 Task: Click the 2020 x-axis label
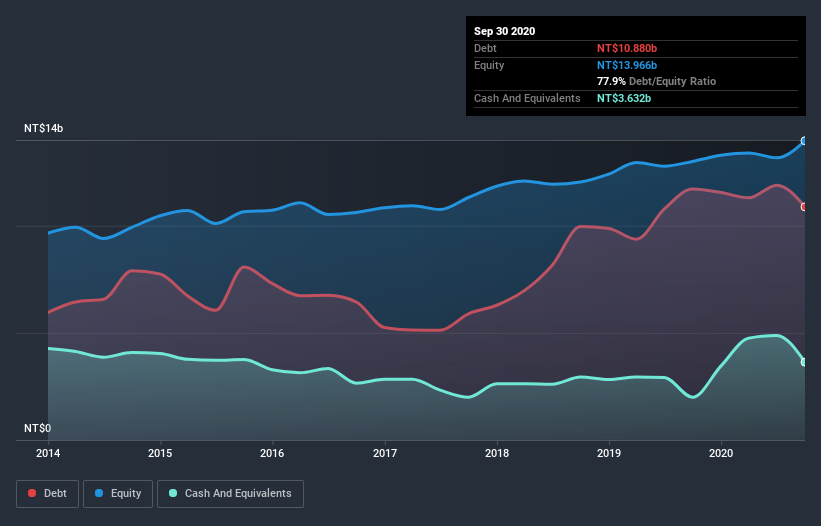tap(720, 453)
